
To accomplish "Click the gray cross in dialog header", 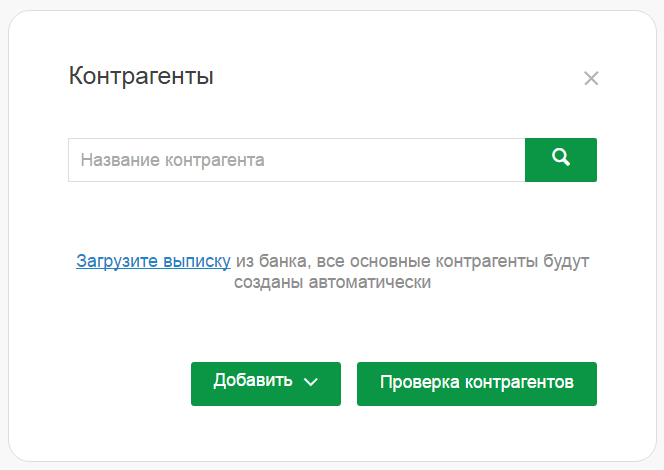I will click(x=591, y=78).
